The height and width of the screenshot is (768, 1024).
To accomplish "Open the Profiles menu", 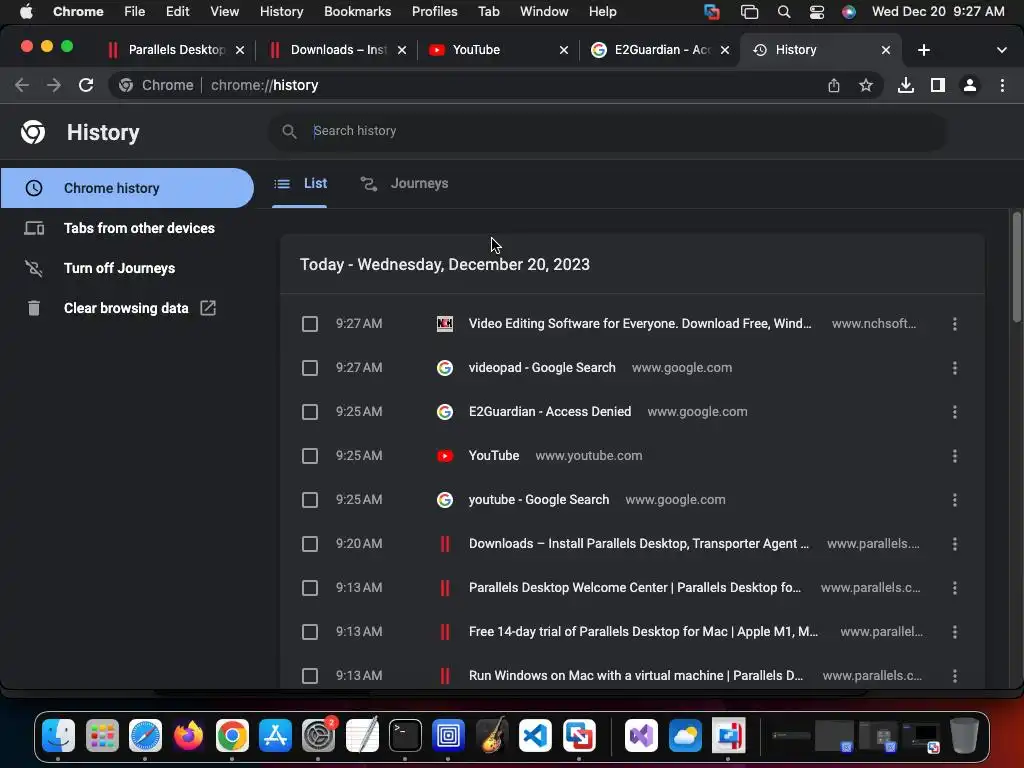I will pos(434,12).
